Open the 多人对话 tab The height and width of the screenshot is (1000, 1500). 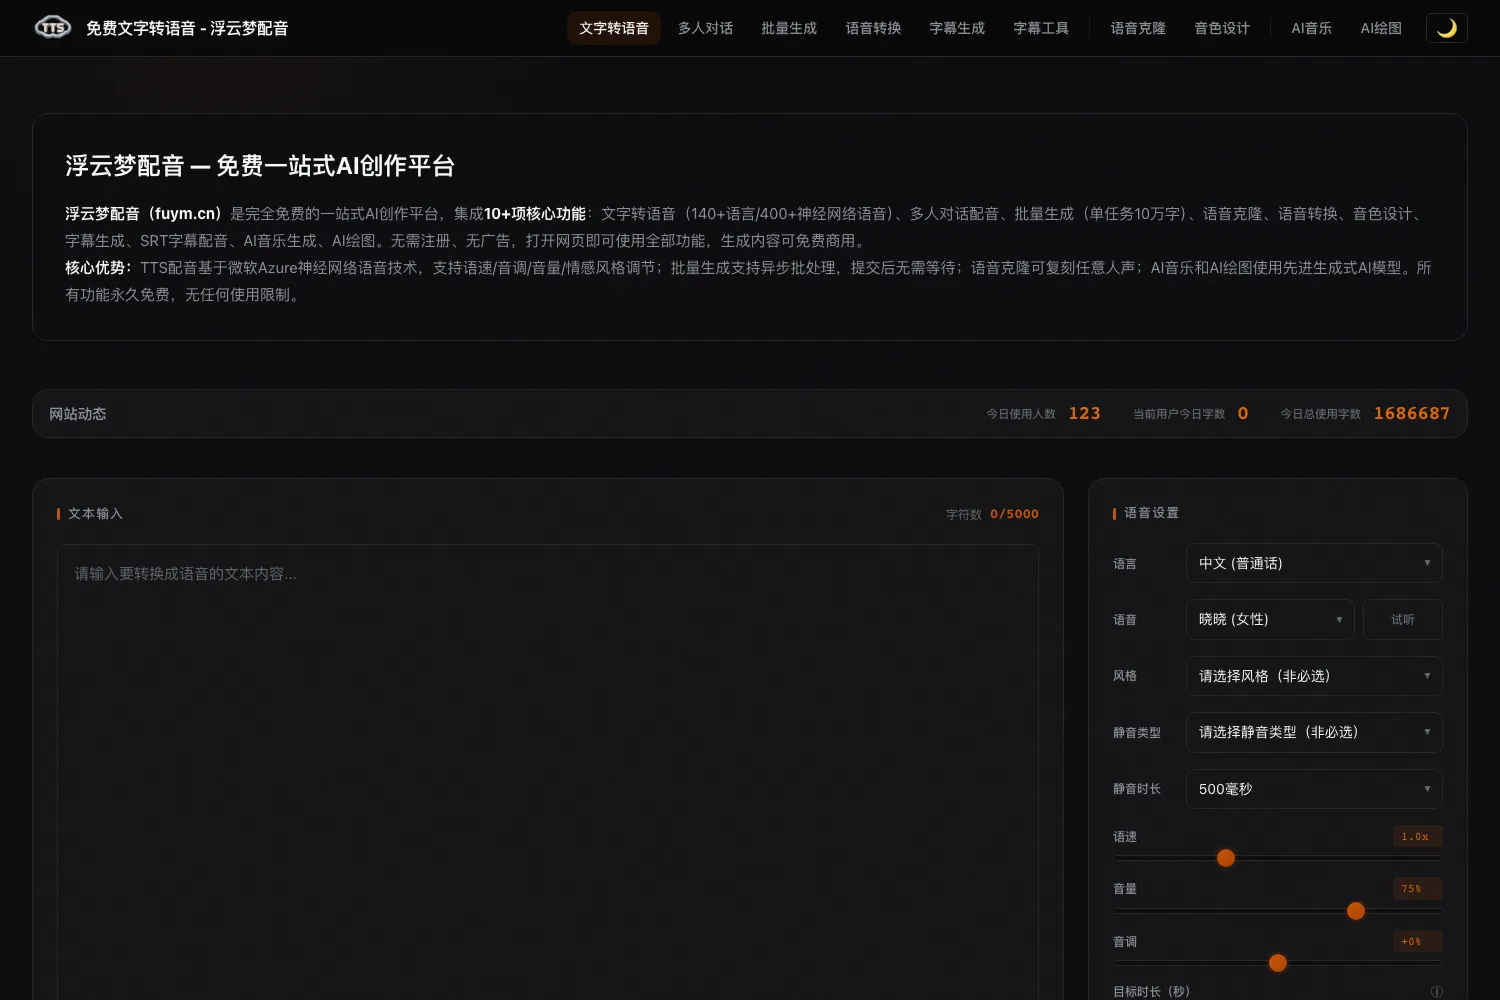point(705,28)
